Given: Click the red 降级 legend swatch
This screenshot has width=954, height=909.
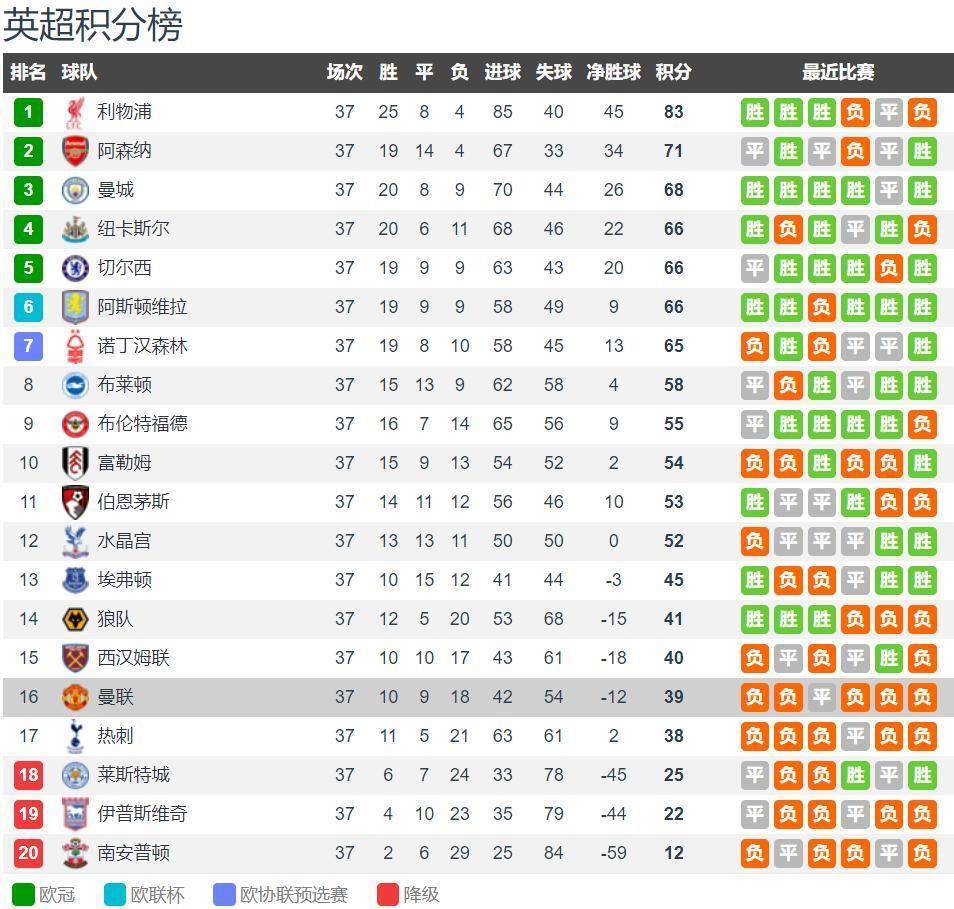Looking at the screenshot, I should (x=388, y=894).
